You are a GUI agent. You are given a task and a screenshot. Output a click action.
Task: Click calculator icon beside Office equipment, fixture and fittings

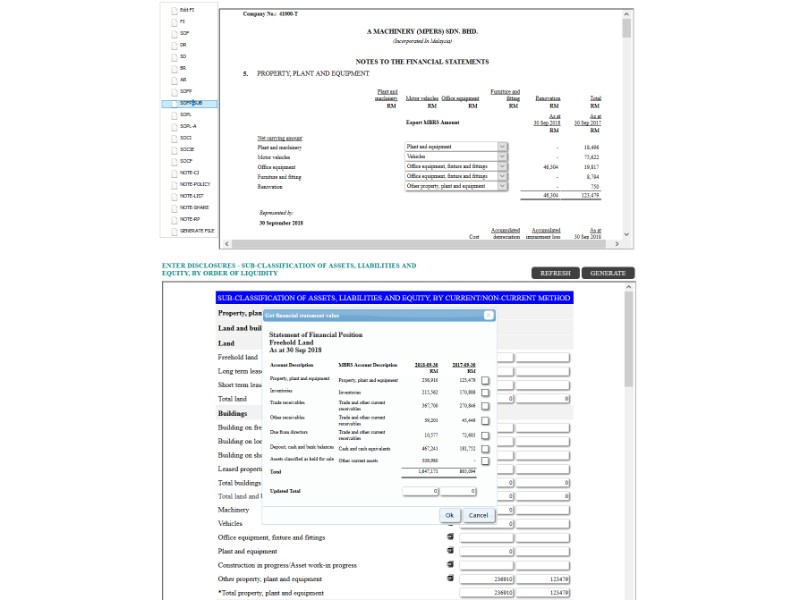450,537
